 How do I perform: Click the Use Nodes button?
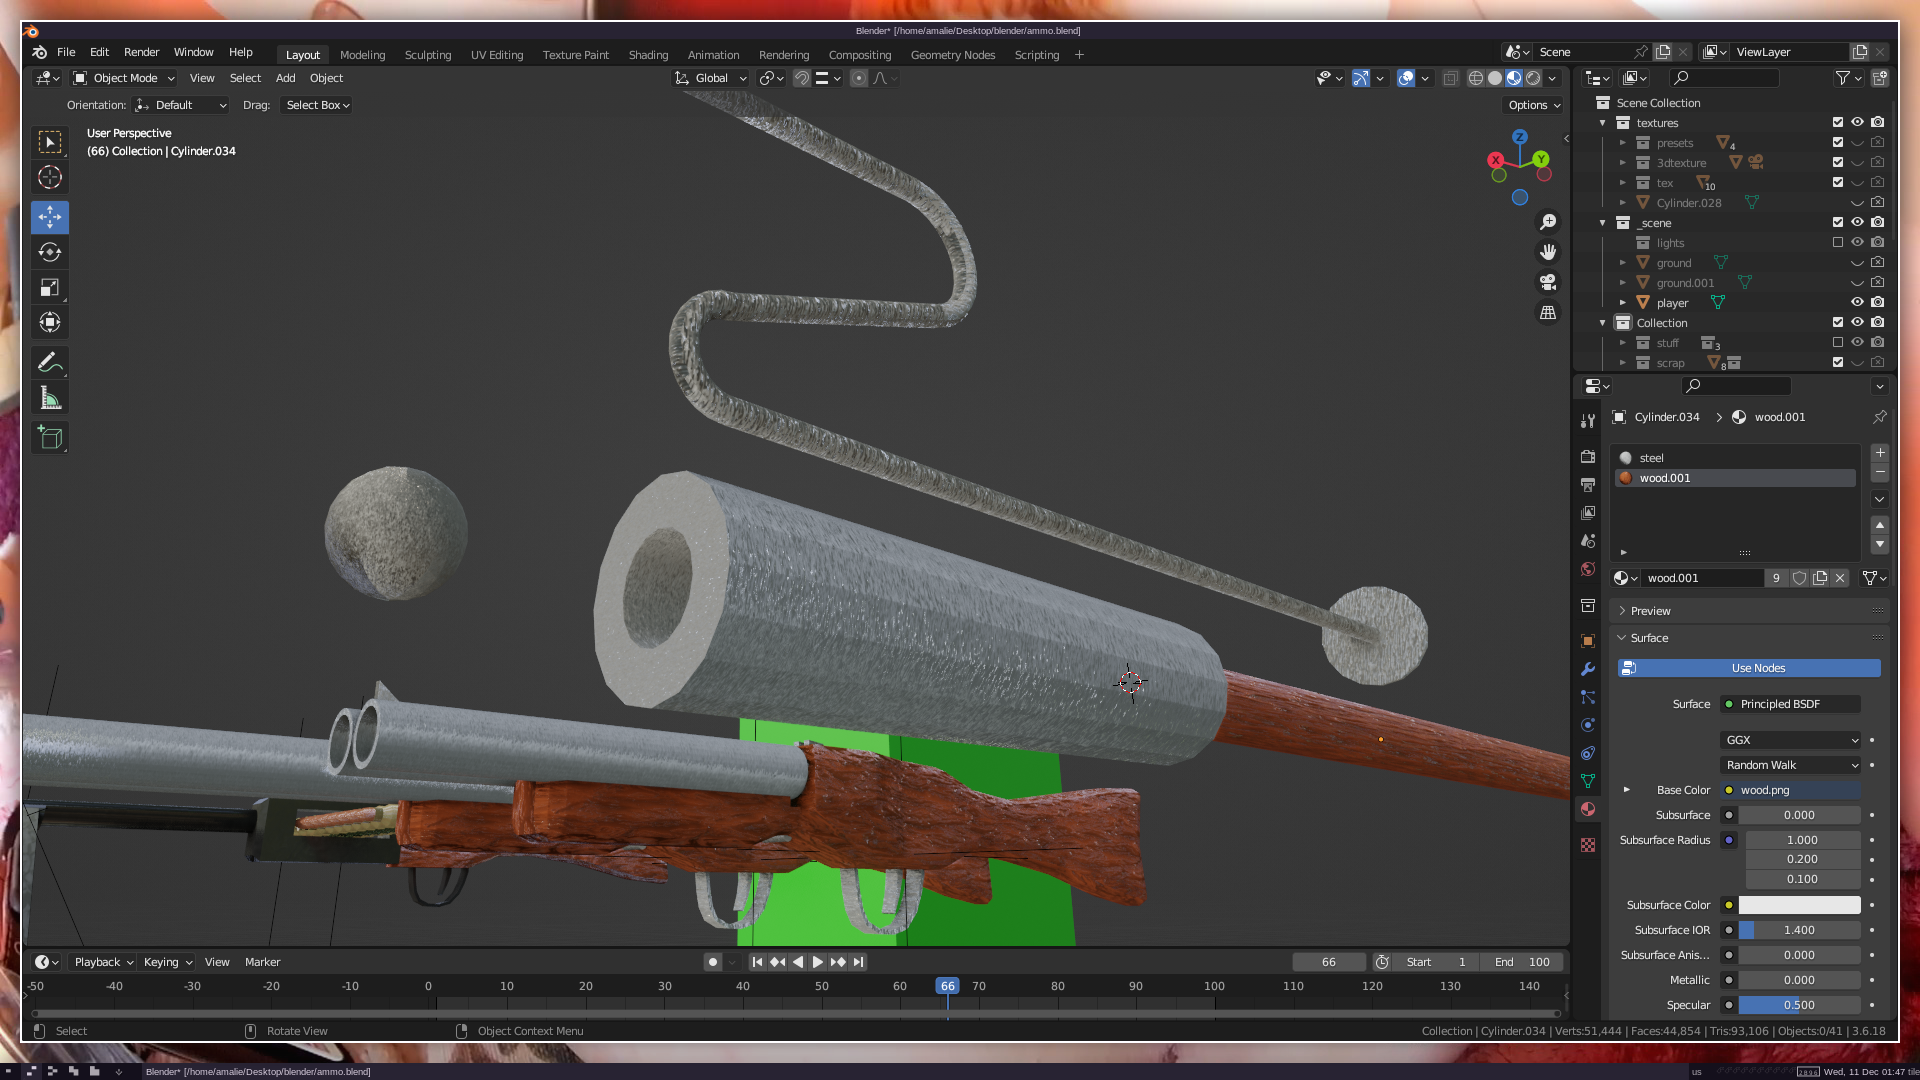tap(1757, 668)
